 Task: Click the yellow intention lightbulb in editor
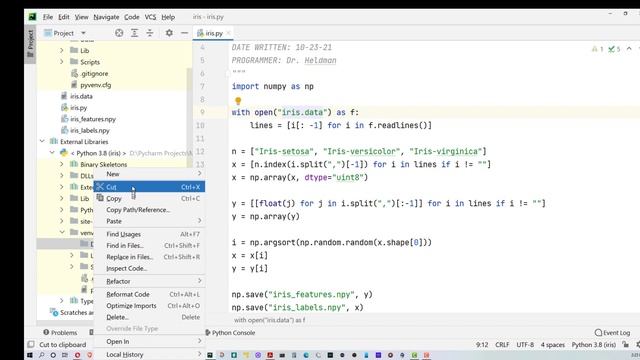click(238, 100)
